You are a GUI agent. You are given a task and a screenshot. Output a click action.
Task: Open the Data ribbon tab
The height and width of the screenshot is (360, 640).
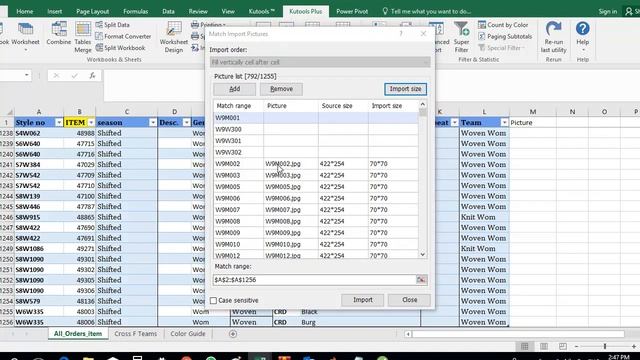(168, 11)
